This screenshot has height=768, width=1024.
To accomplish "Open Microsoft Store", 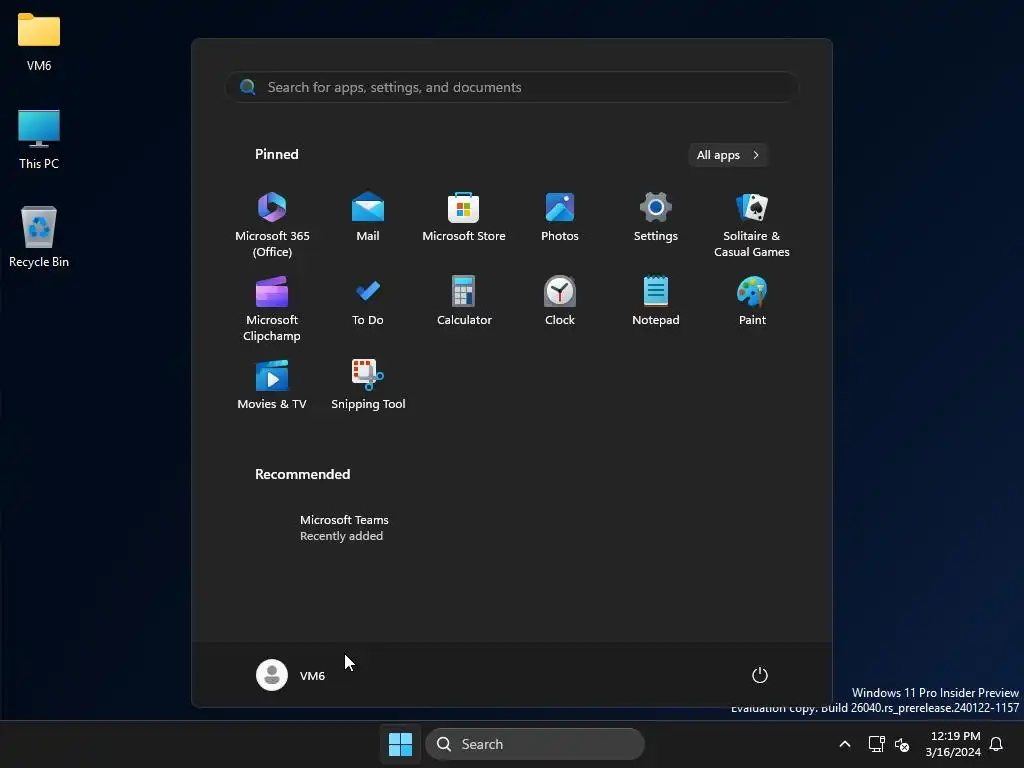I will (464, 216).
